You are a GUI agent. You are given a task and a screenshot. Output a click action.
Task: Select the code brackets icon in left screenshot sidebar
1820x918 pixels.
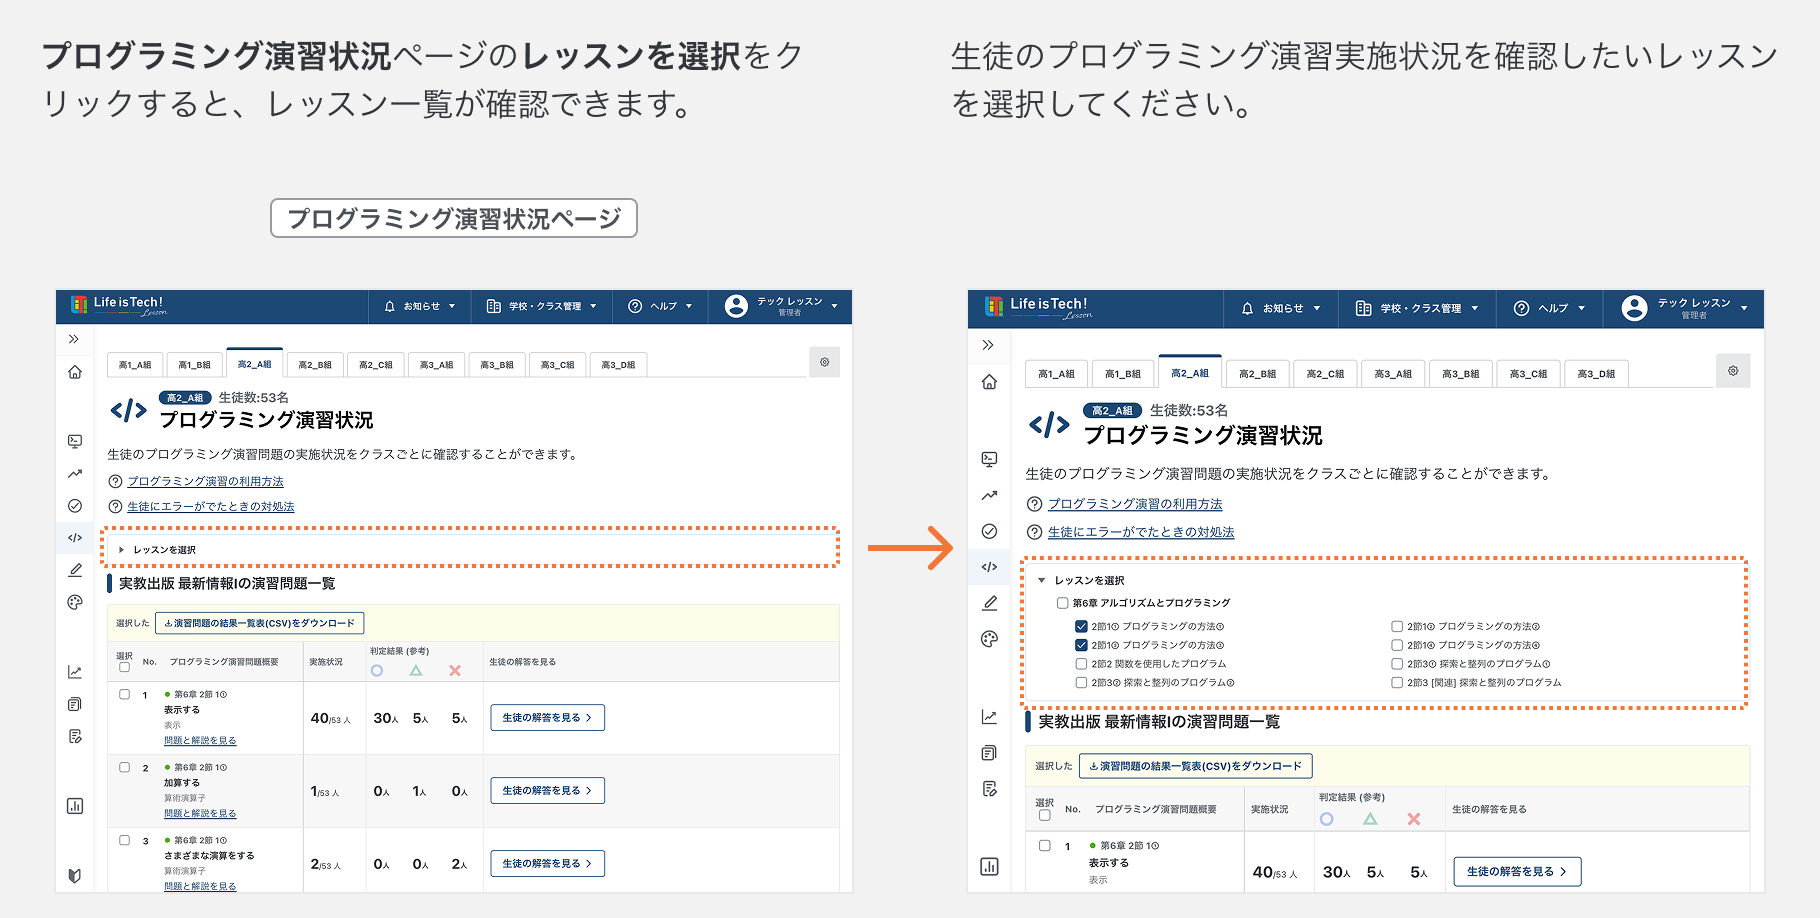pyautogui.click(x=75, y=538)
